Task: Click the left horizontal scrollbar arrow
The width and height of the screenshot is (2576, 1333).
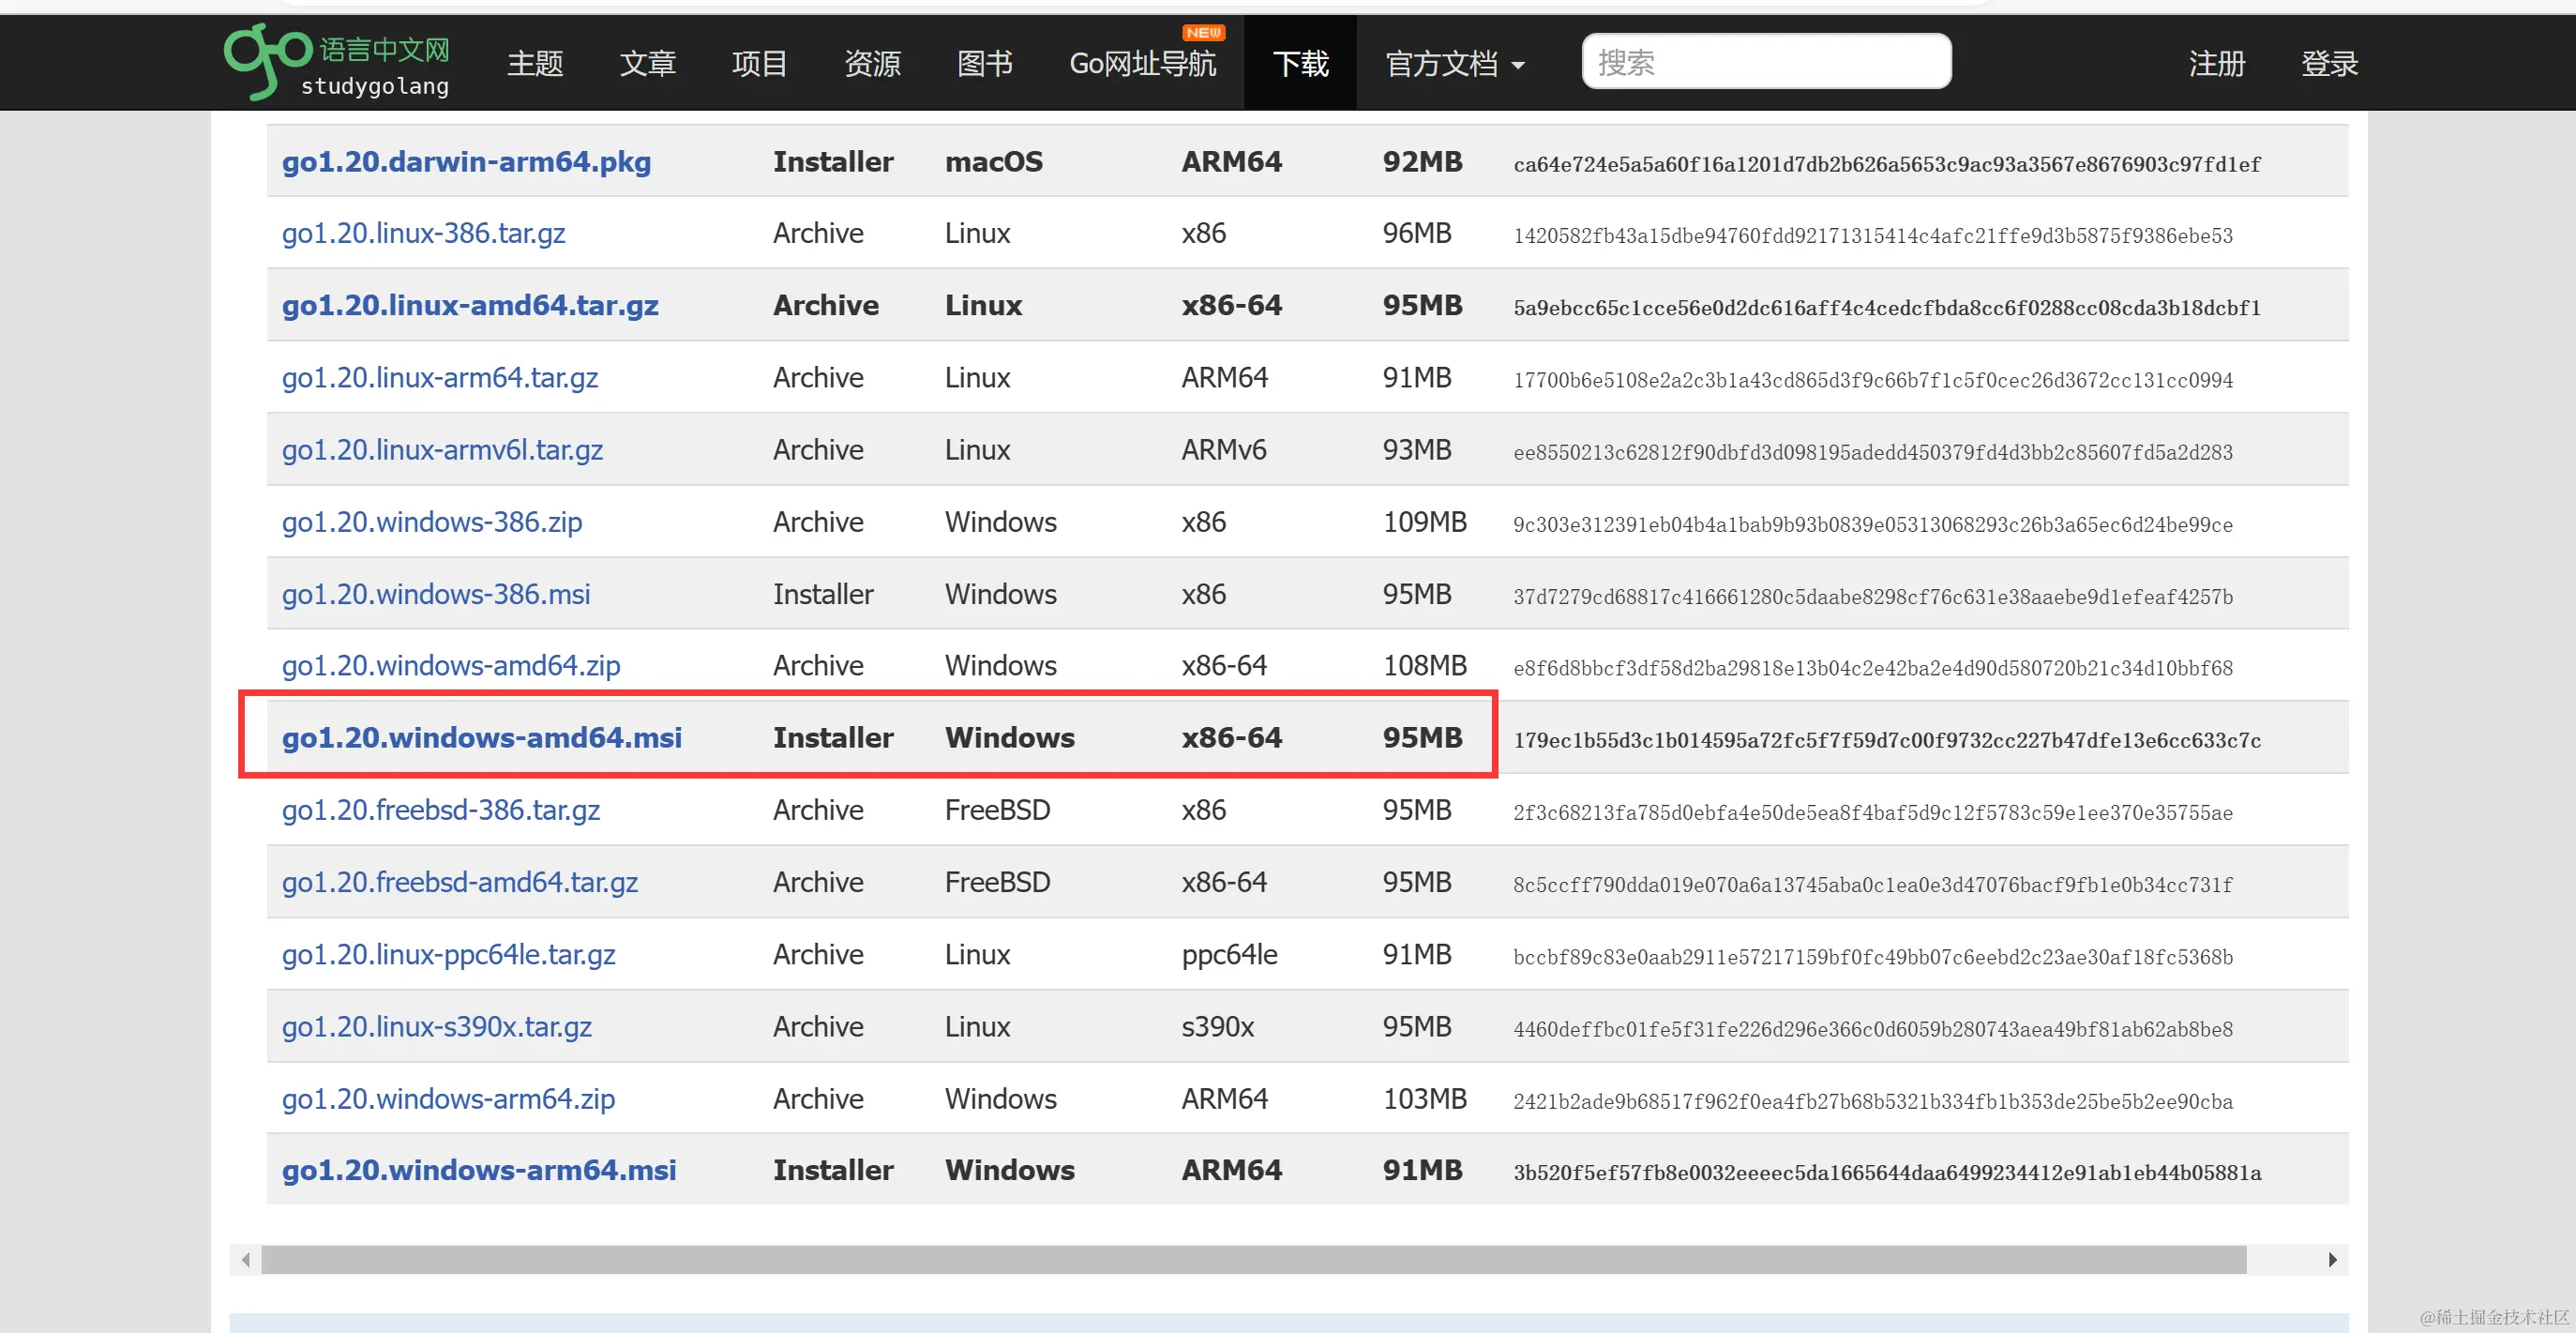Action: (x=246, y=1260)
